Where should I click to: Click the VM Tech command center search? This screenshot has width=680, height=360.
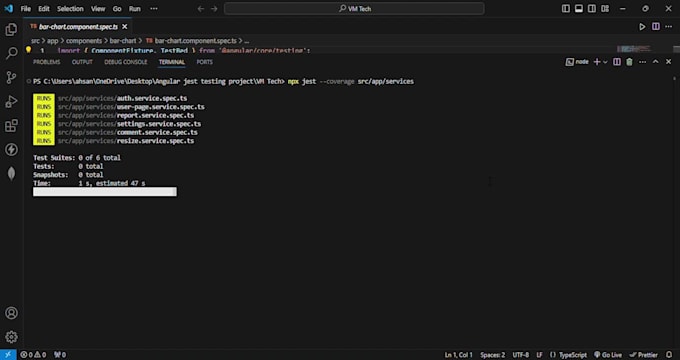[x=354, y=9]
